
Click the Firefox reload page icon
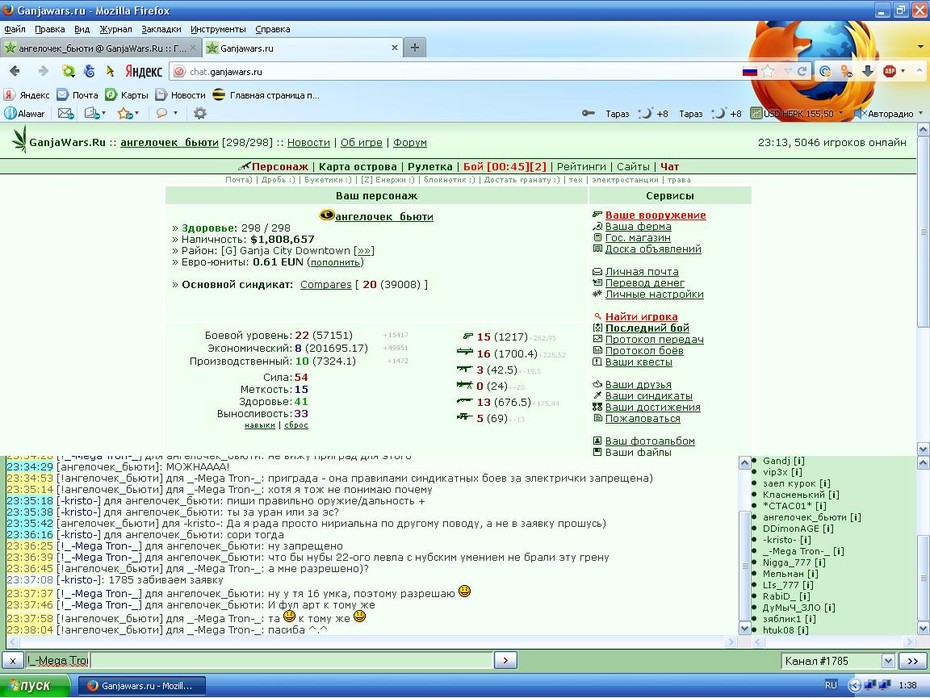pos(802,72)
